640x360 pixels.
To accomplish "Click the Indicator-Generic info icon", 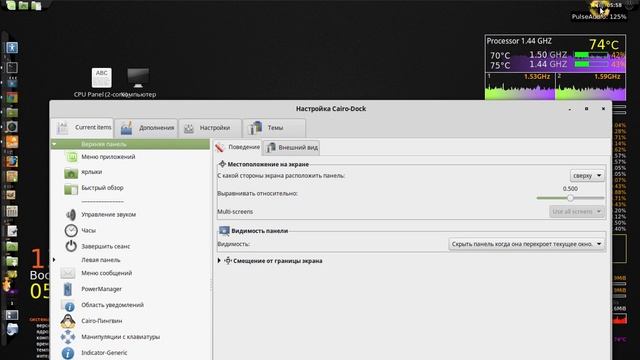I will click(x=68, y=353).
